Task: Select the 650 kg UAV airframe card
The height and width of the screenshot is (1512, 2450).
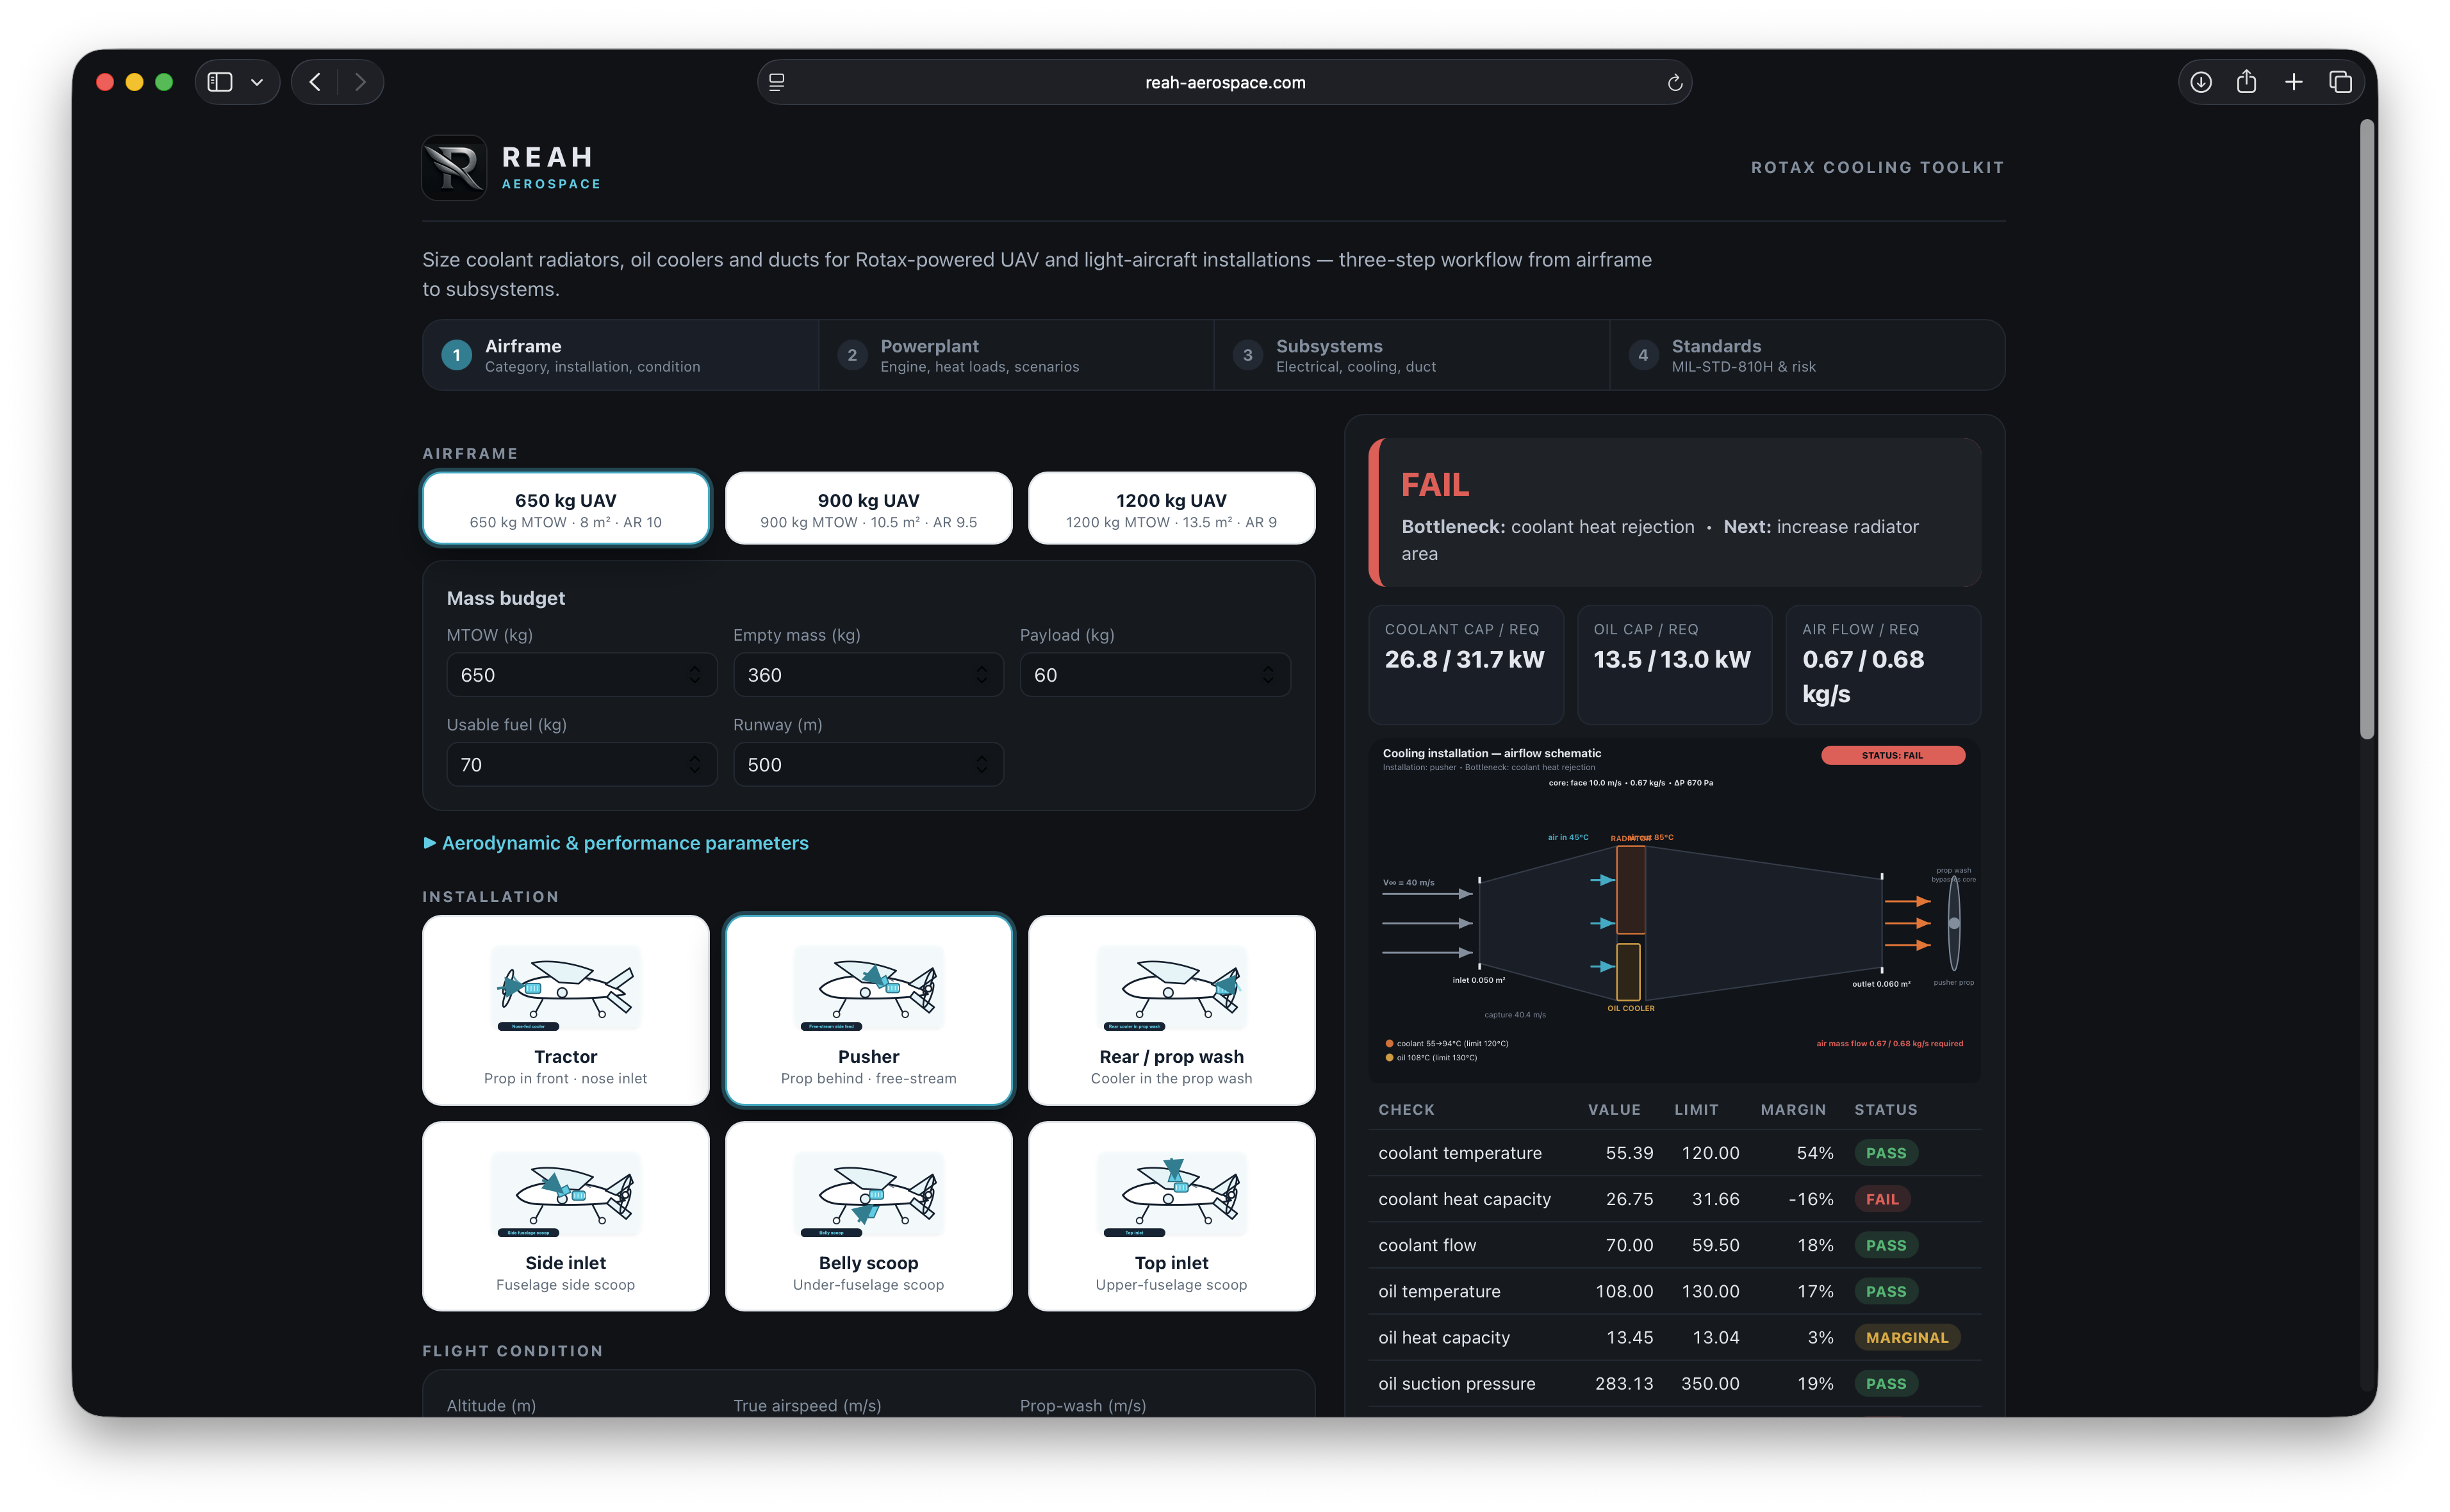Action: point(566,508)
